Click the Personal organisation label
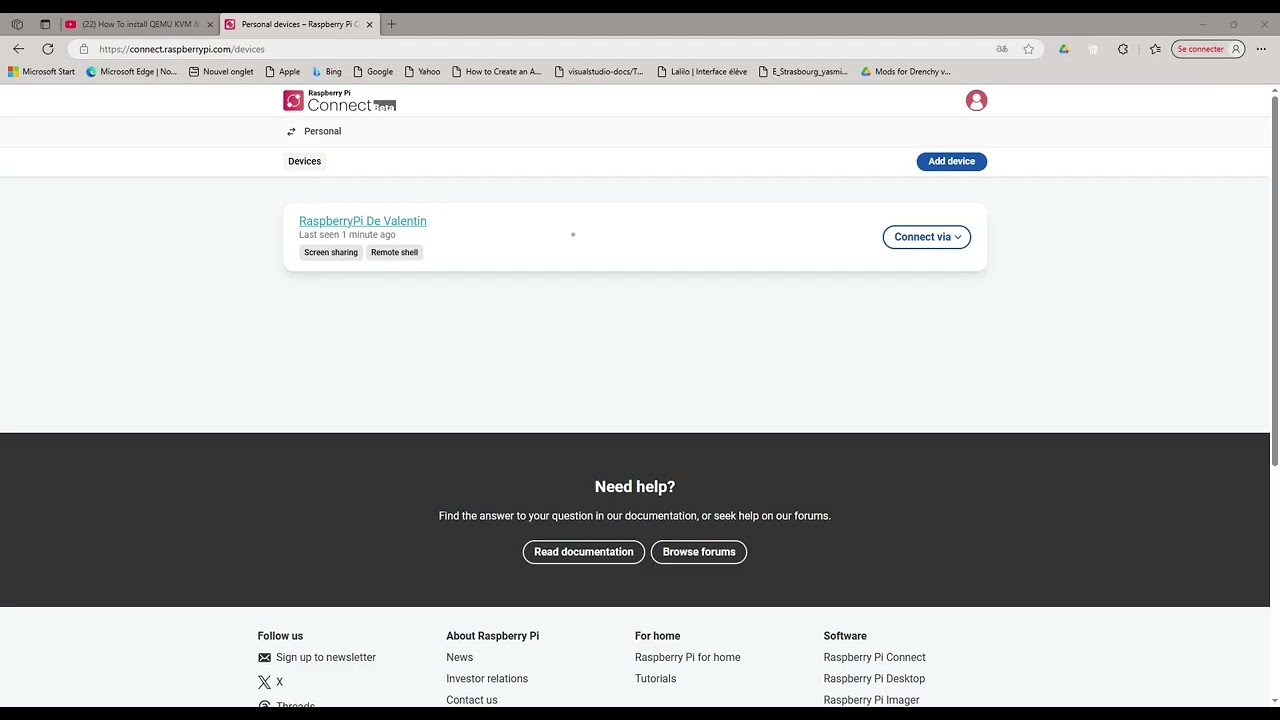1280x720 pixels. [322, 131]
